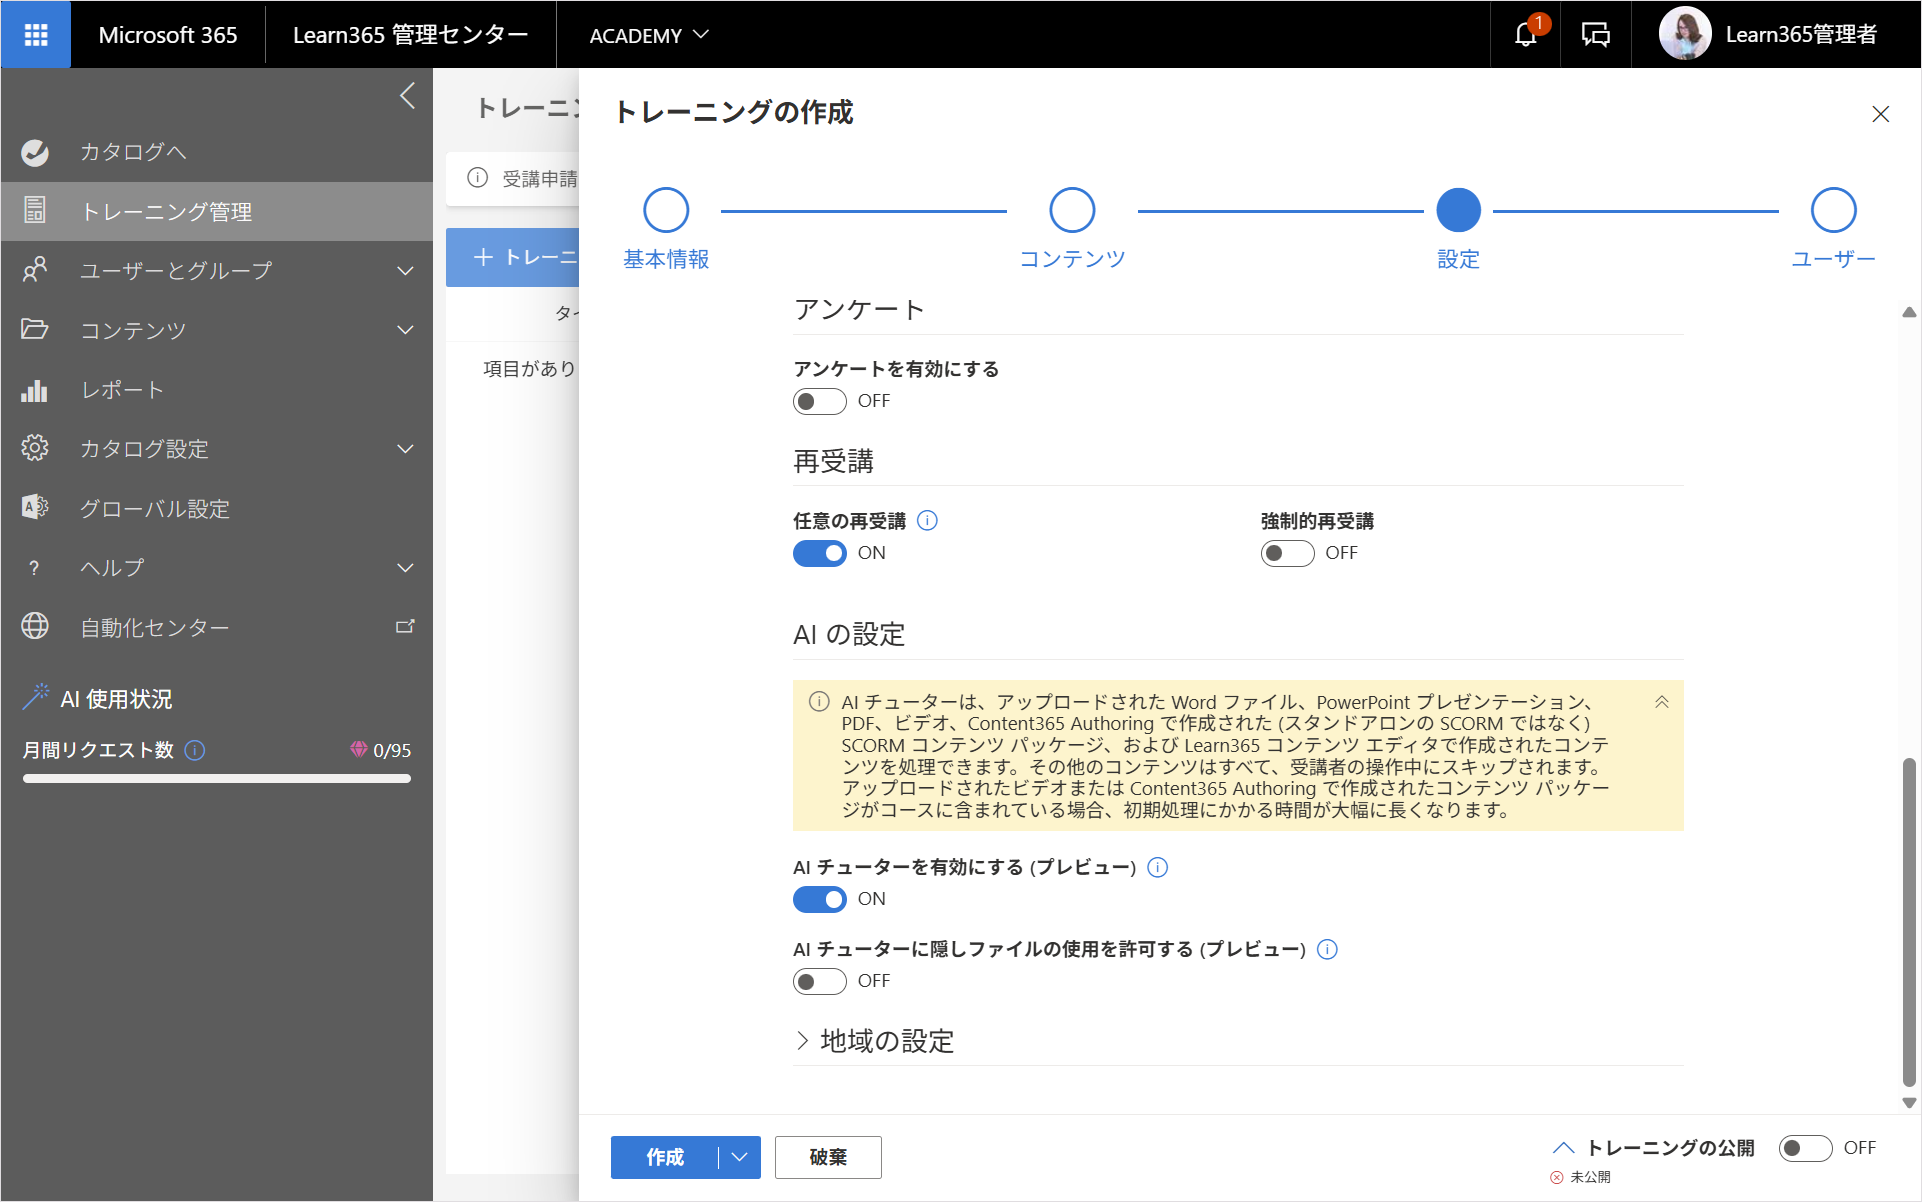Image resolution: width=1922 pixels, height=1202 pixels.
Task: Open the Microsoft 365 app launcher grid
Action: point(36,35)
